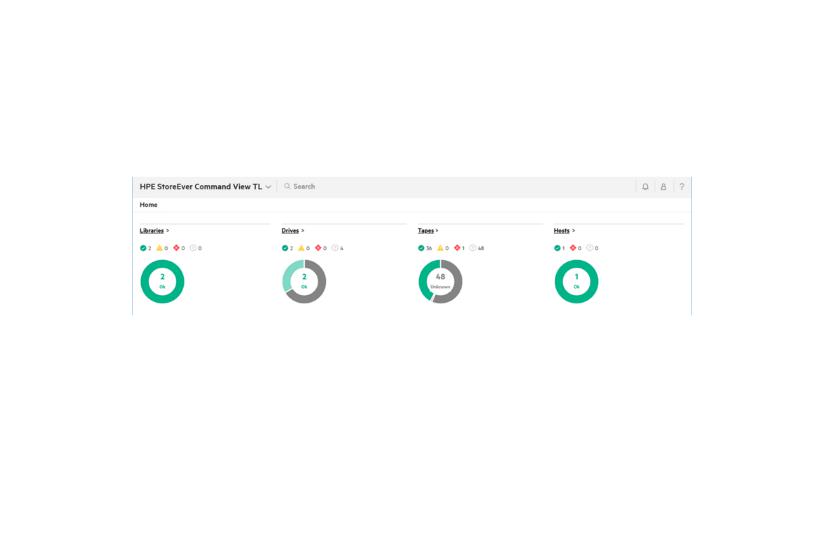This screenshot has height=550, width=825.
Task: Click the Hosts unknown status icon
Action: 590,248
